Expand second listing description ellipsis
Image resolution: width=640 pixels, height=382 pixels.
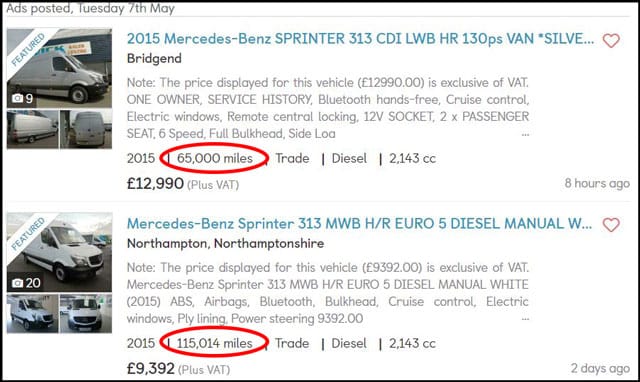tap(525, 319)
